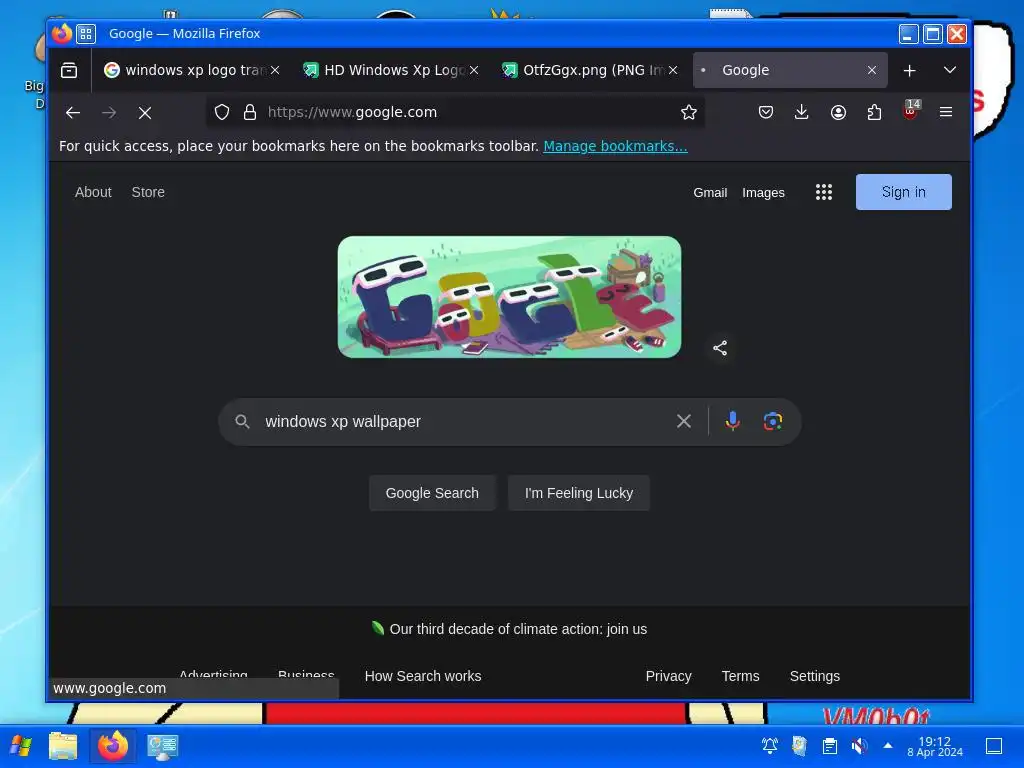Open the About link
Image resolution: width=1024 pixels, height=768 pixels.
point(93,192)
